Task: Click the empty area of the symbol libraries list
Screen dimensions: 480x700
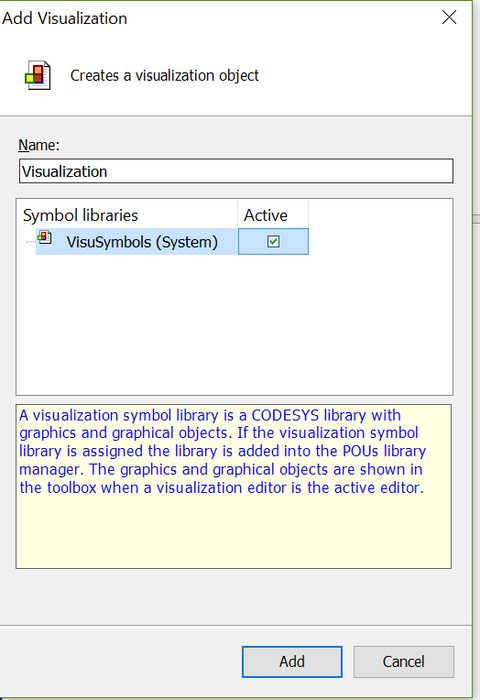Action: pyautogui.click(x=234, y=324)
